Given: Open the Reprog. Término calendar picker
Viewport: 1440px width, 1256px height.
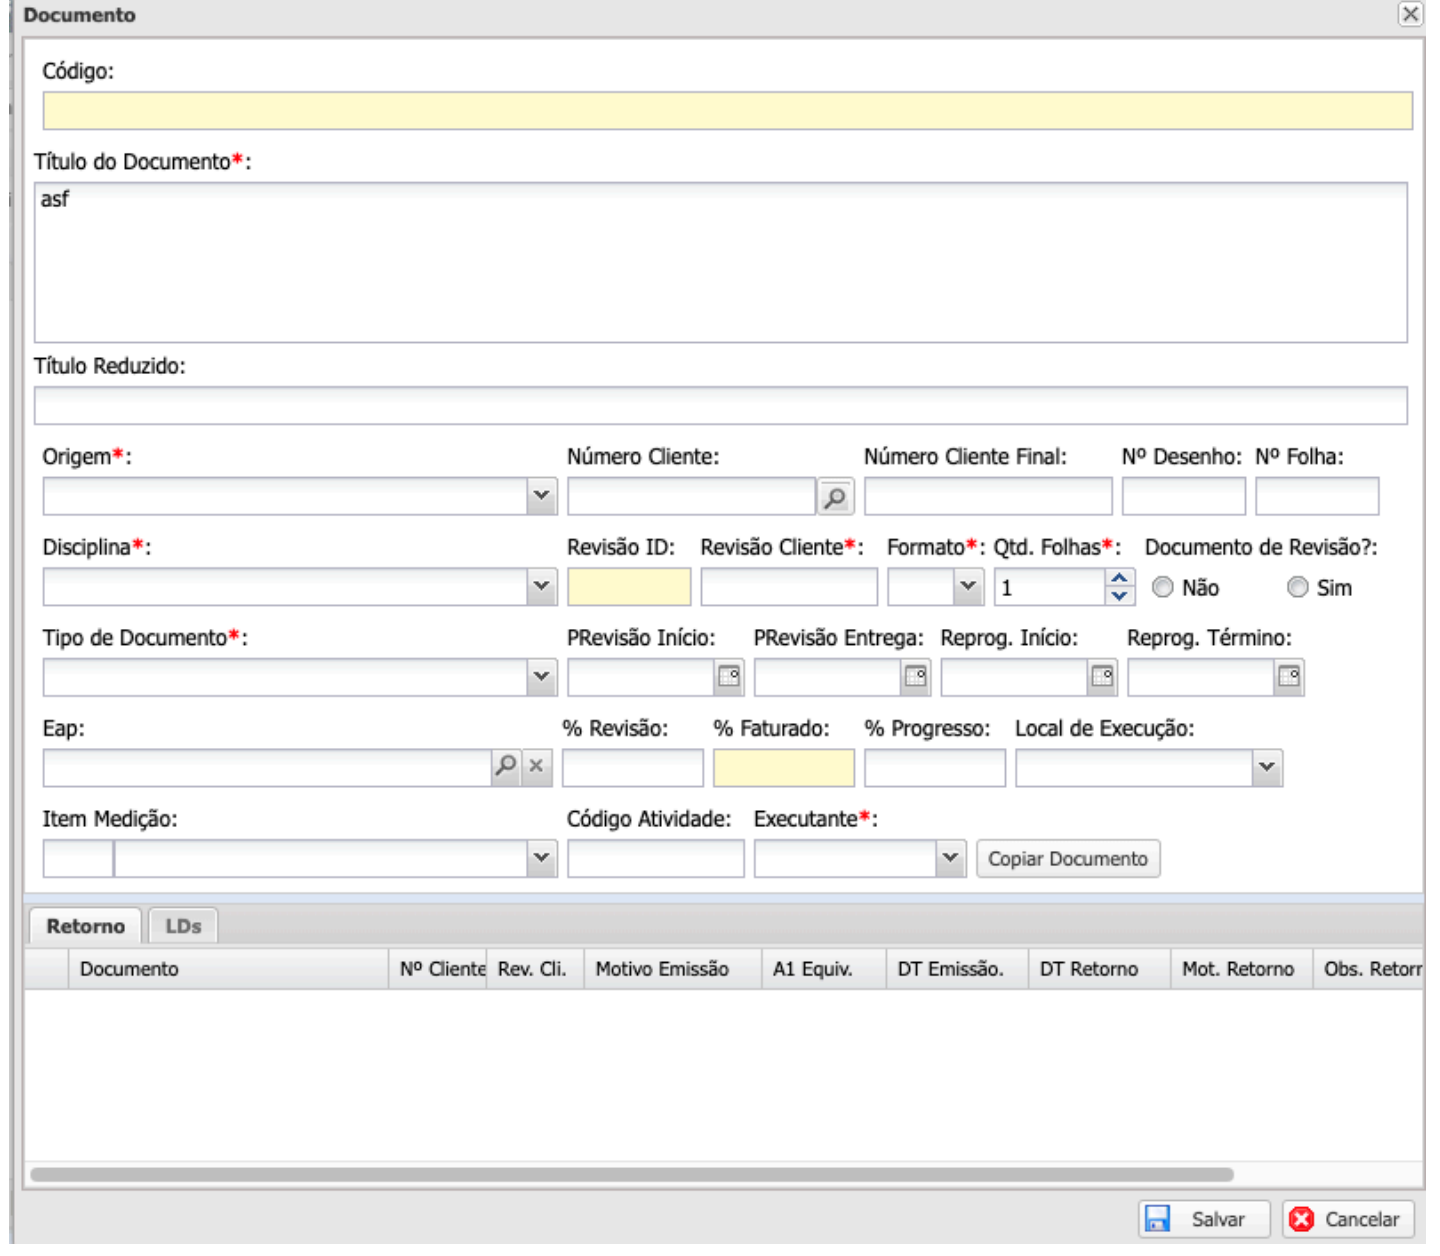Looking at the screenshot, I should (x=1289, y=678).
